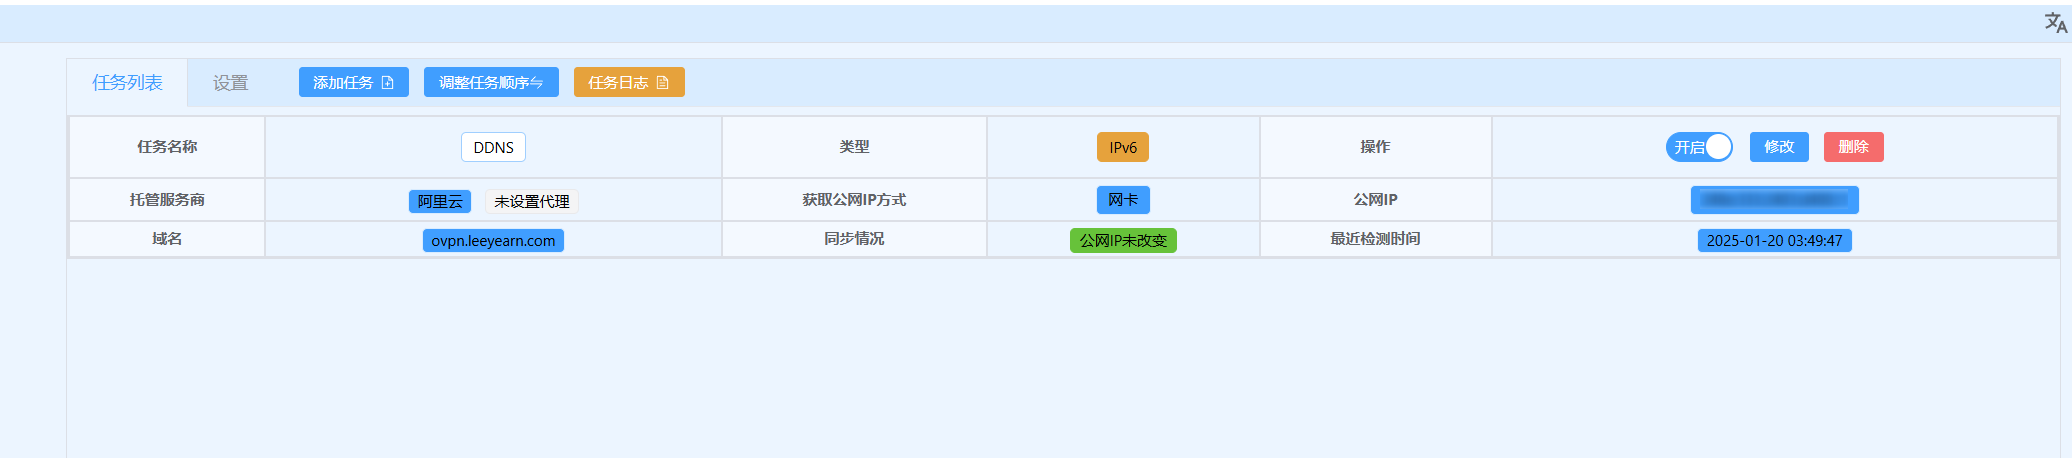Screen dimensions: 2072x458
Task: Delete the task with the 删除 button
Action: (1853, 147)
